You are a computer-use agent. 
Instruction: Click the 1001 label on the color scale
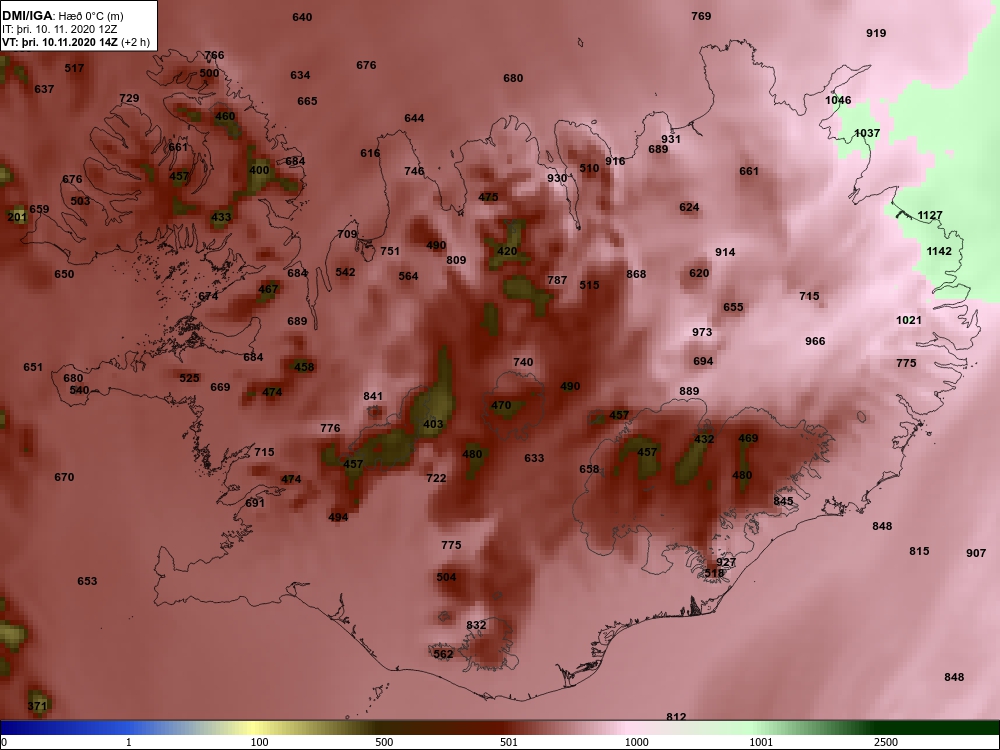click(761, 742)
